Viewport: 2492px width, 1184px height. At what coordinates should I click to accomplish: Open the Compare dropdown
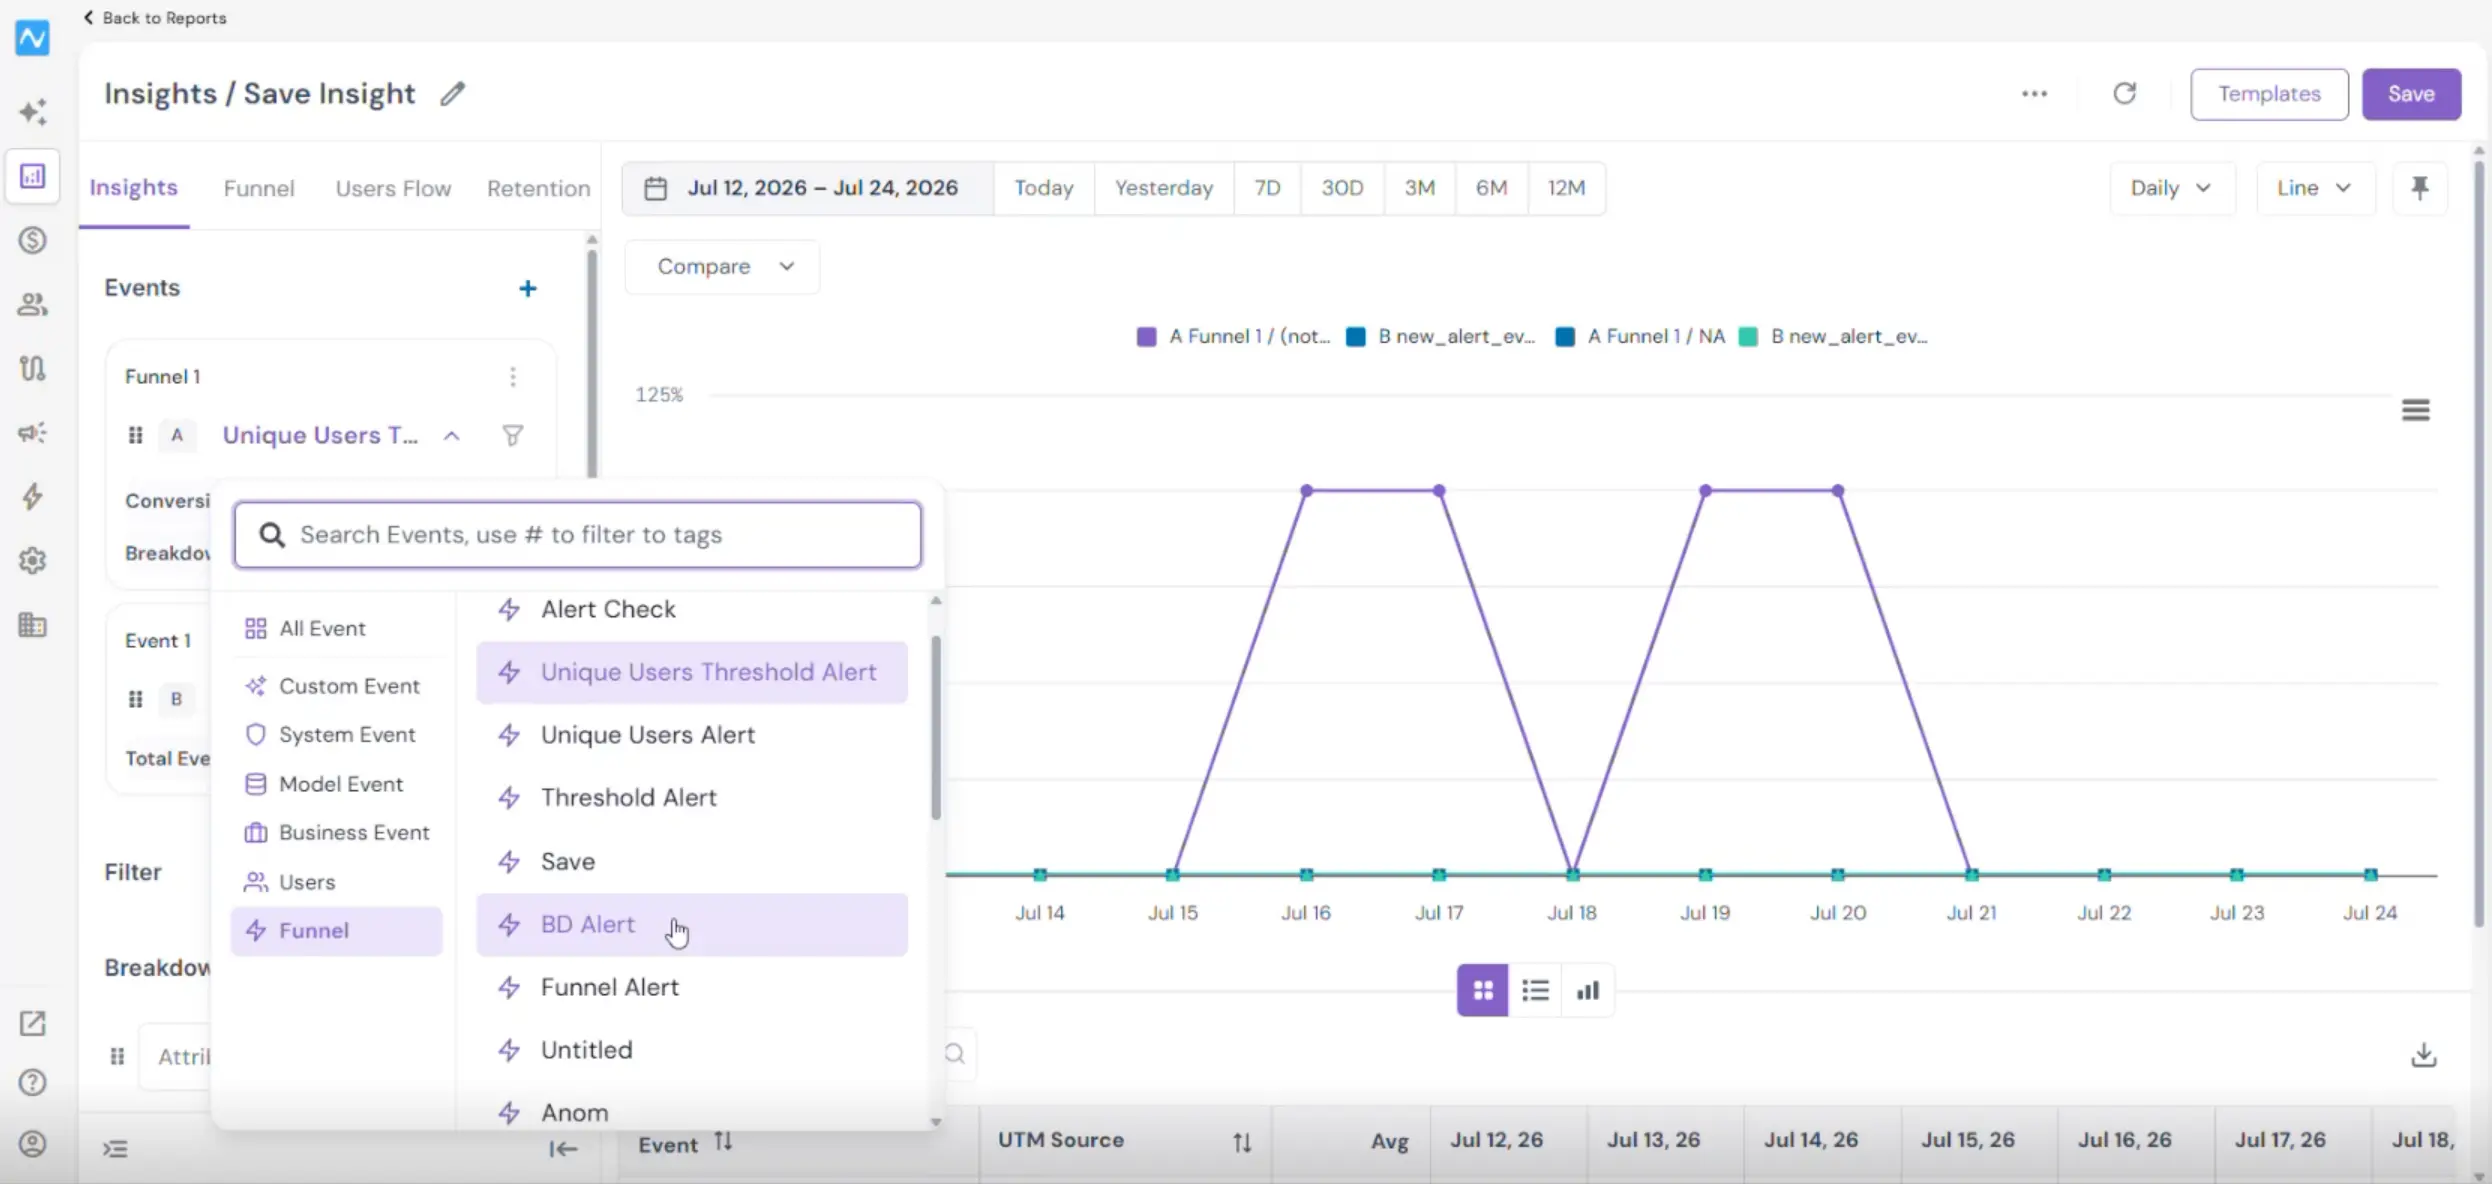(x=722, y=267)
